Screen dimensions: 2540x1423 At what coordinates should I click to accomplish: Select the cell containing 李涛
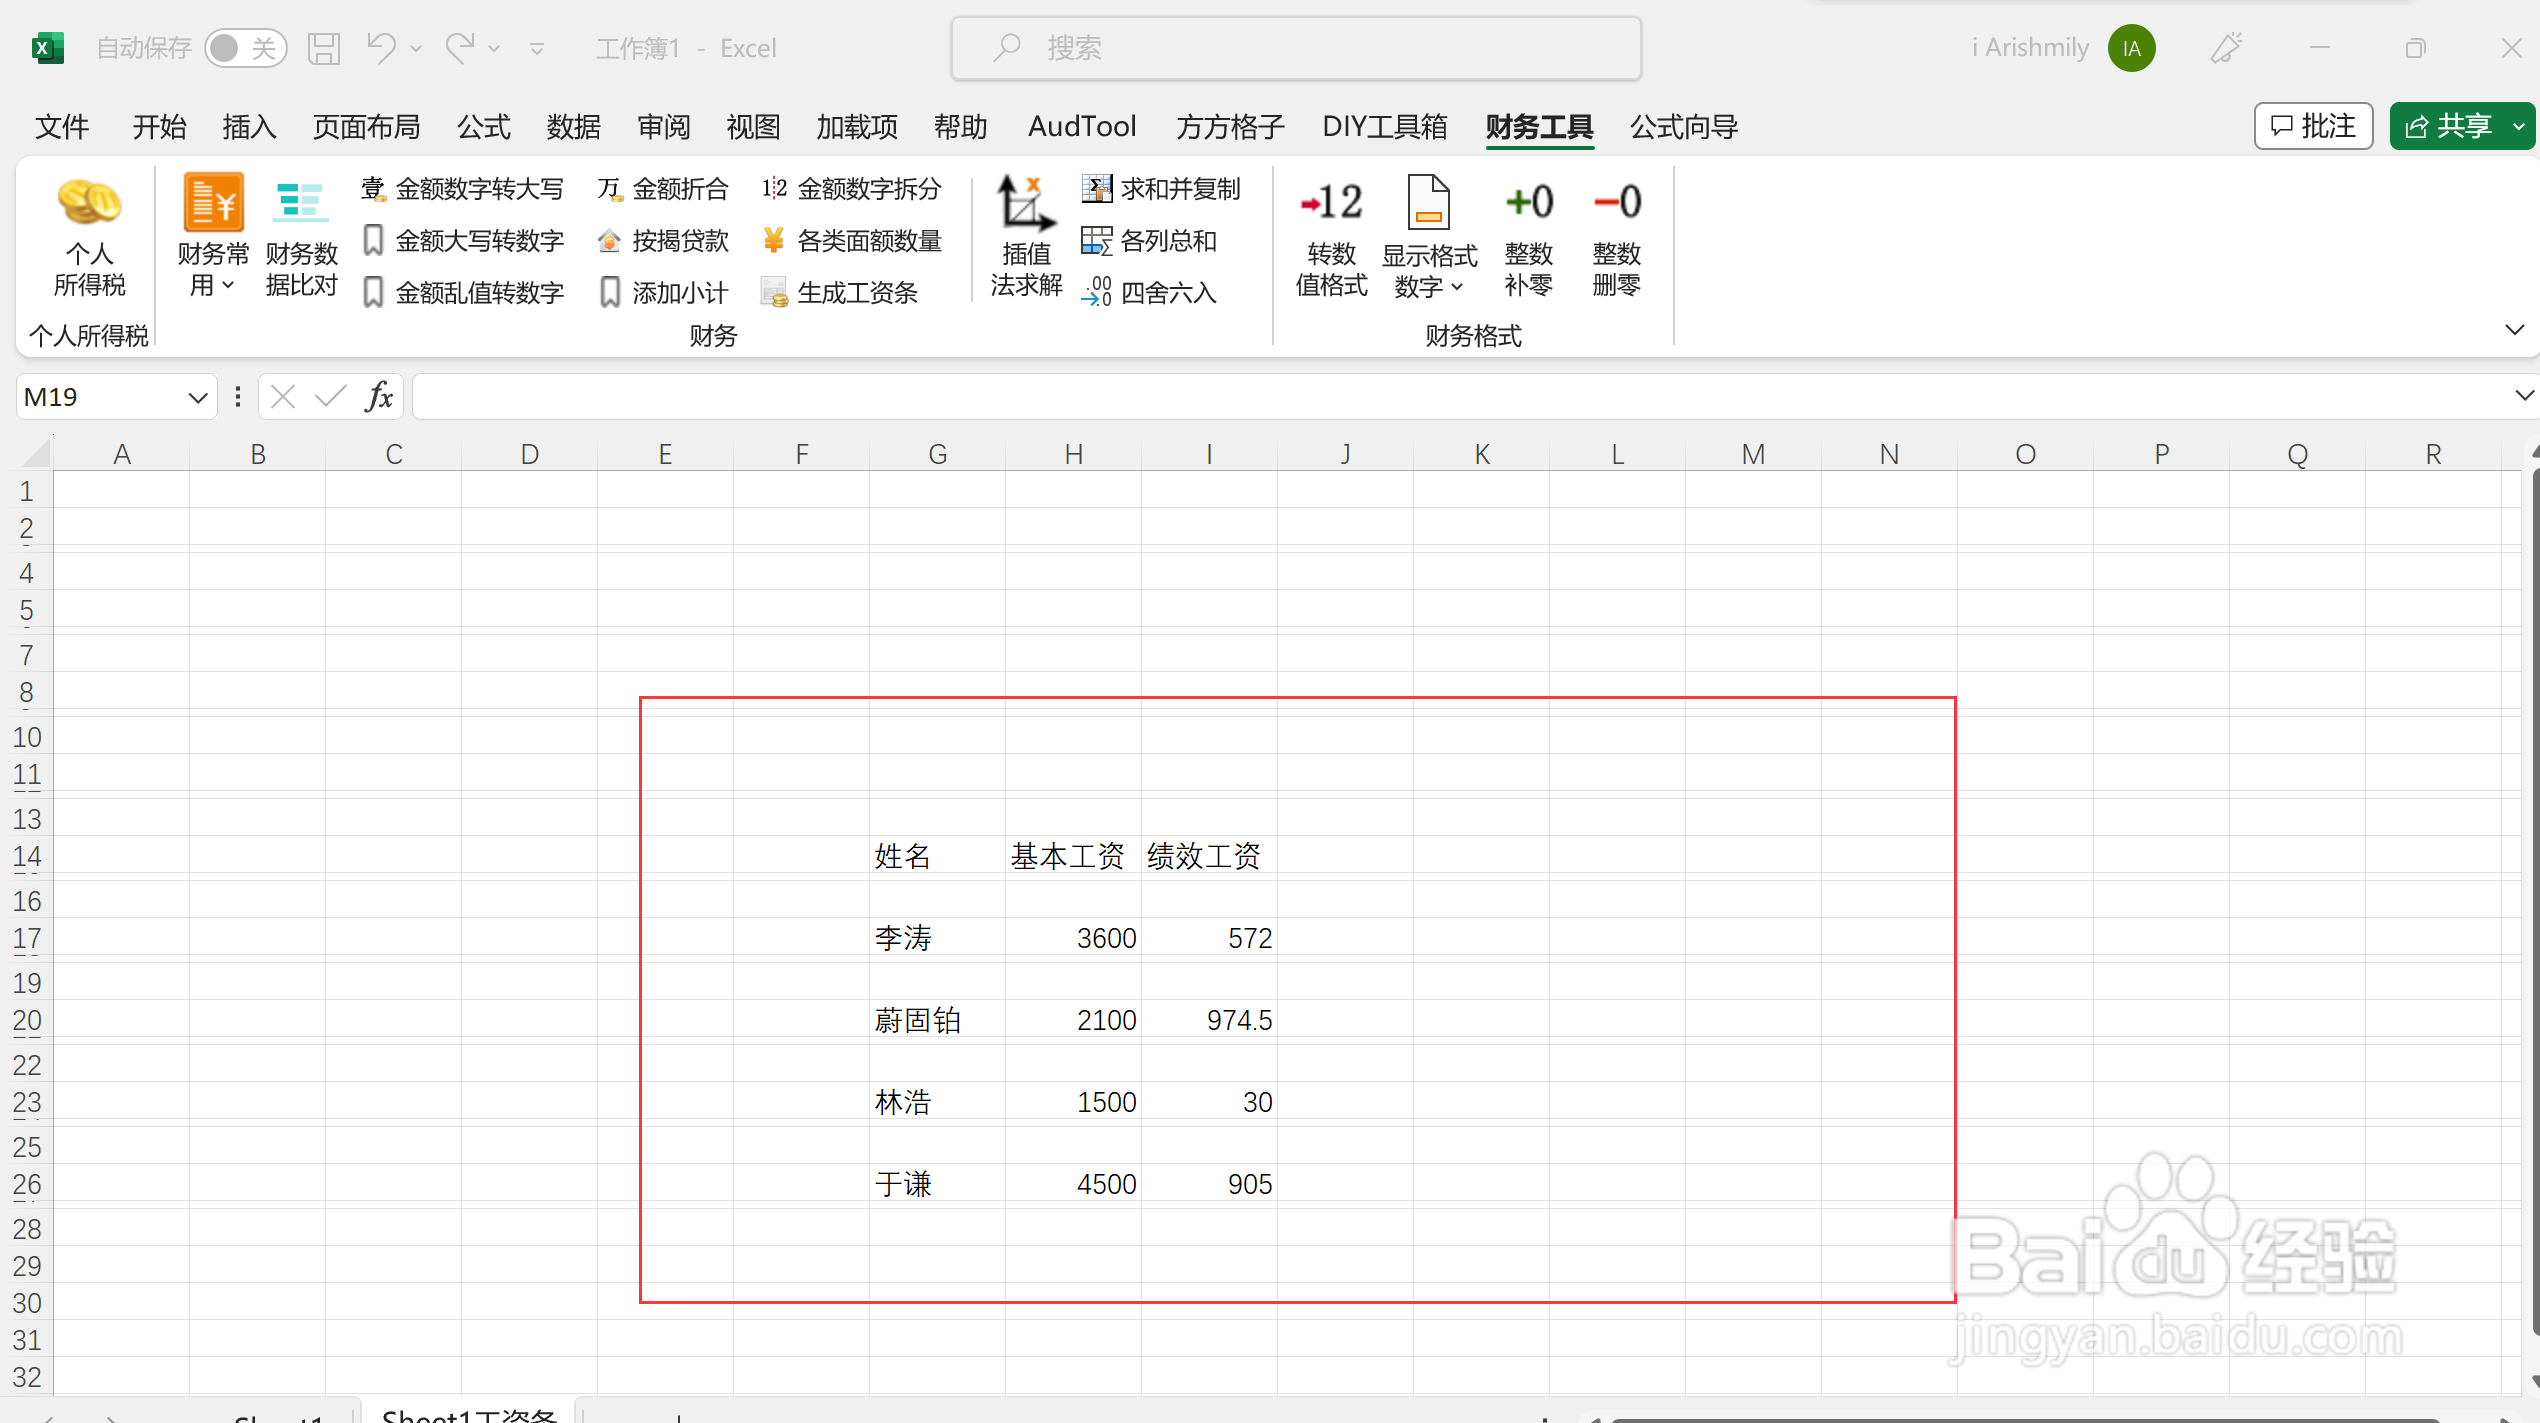pyautogui.click(x=937, y=938)
